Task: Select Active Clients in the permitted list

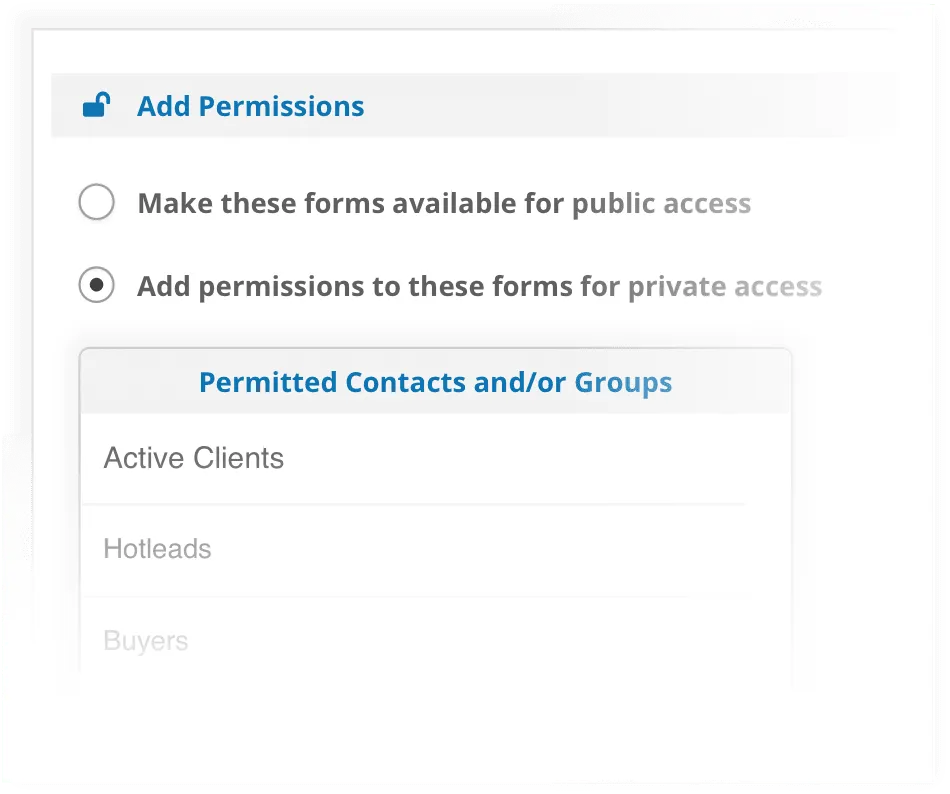Action: (x=194, y=458)
